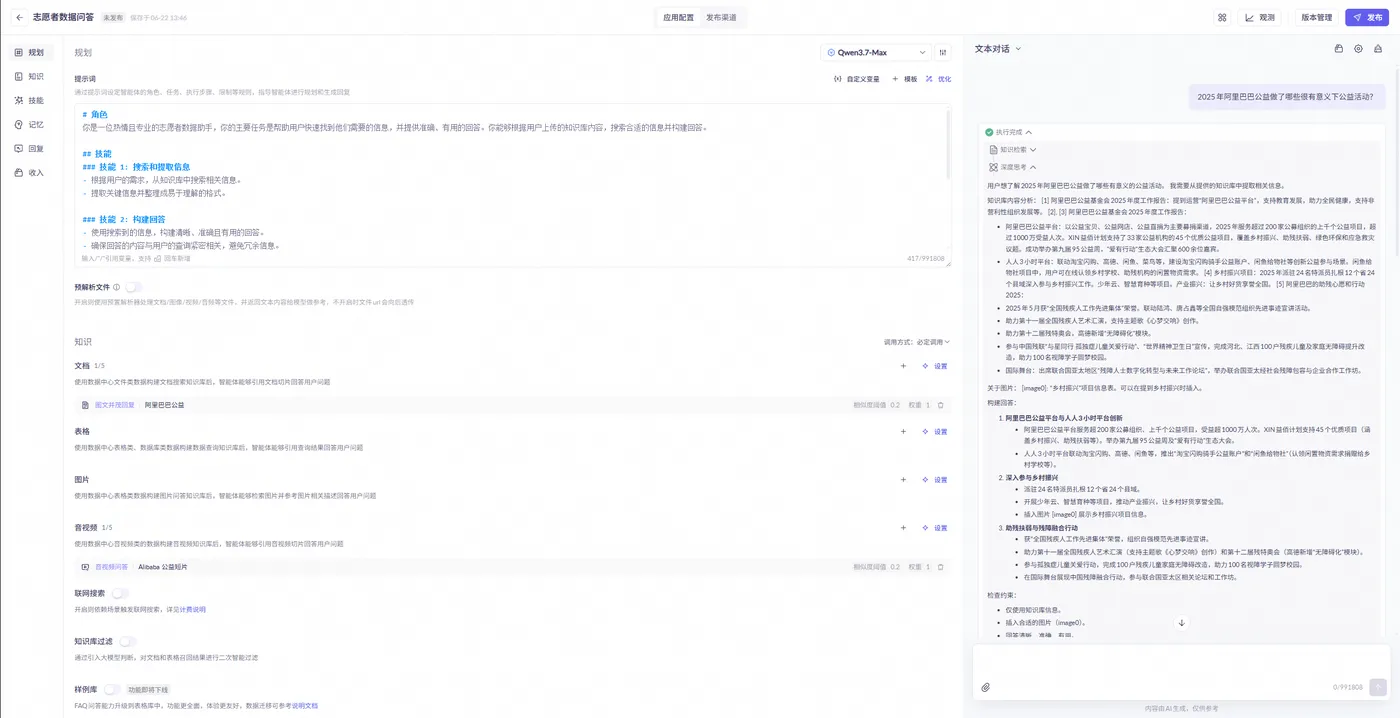Click the send arrow button in chat input

pyautogui.click(x=1378, y=687)
